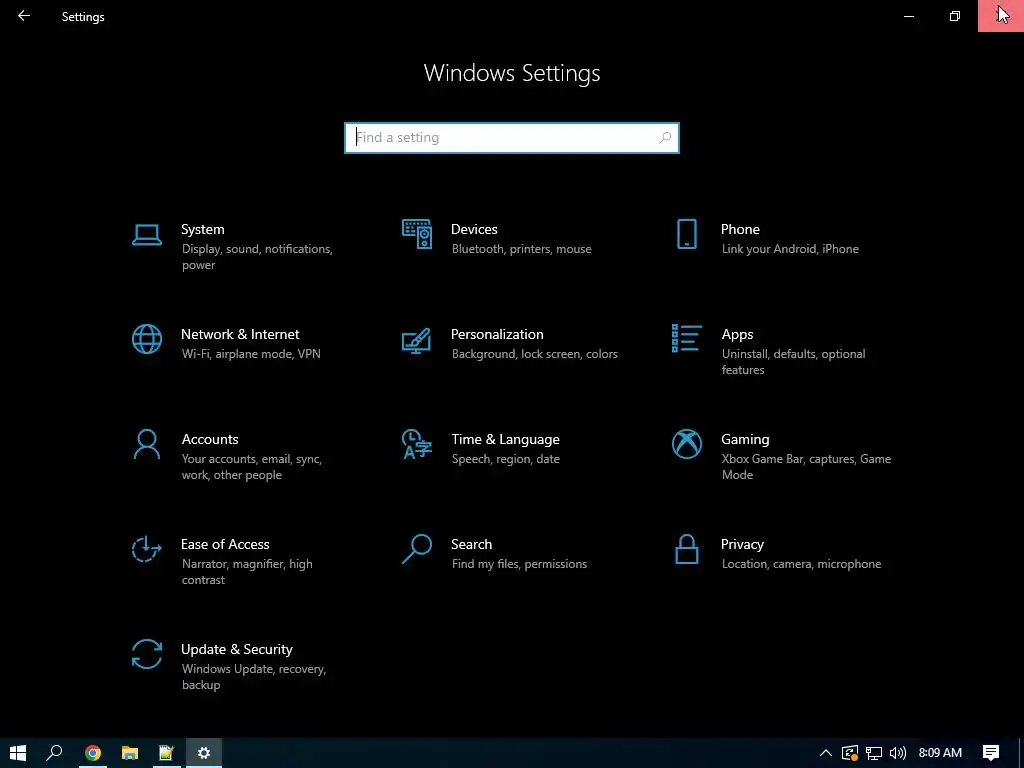Click 'Wi-Fi, airplane mode, VPN' description
Viewport: 1024px width, 768px height.
[251, 354]
